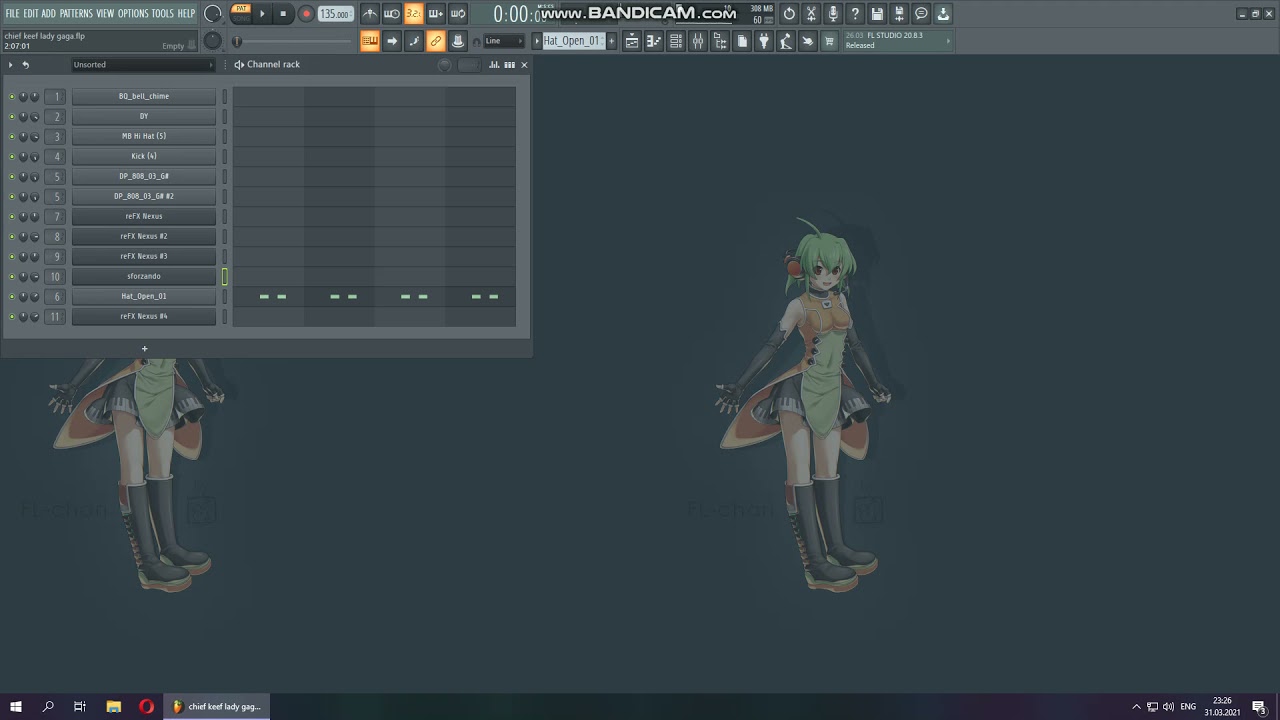Click the first Hat_Open_01 step note
The height and width of the screenshot is (720, 1280).
tap(264, 296)
